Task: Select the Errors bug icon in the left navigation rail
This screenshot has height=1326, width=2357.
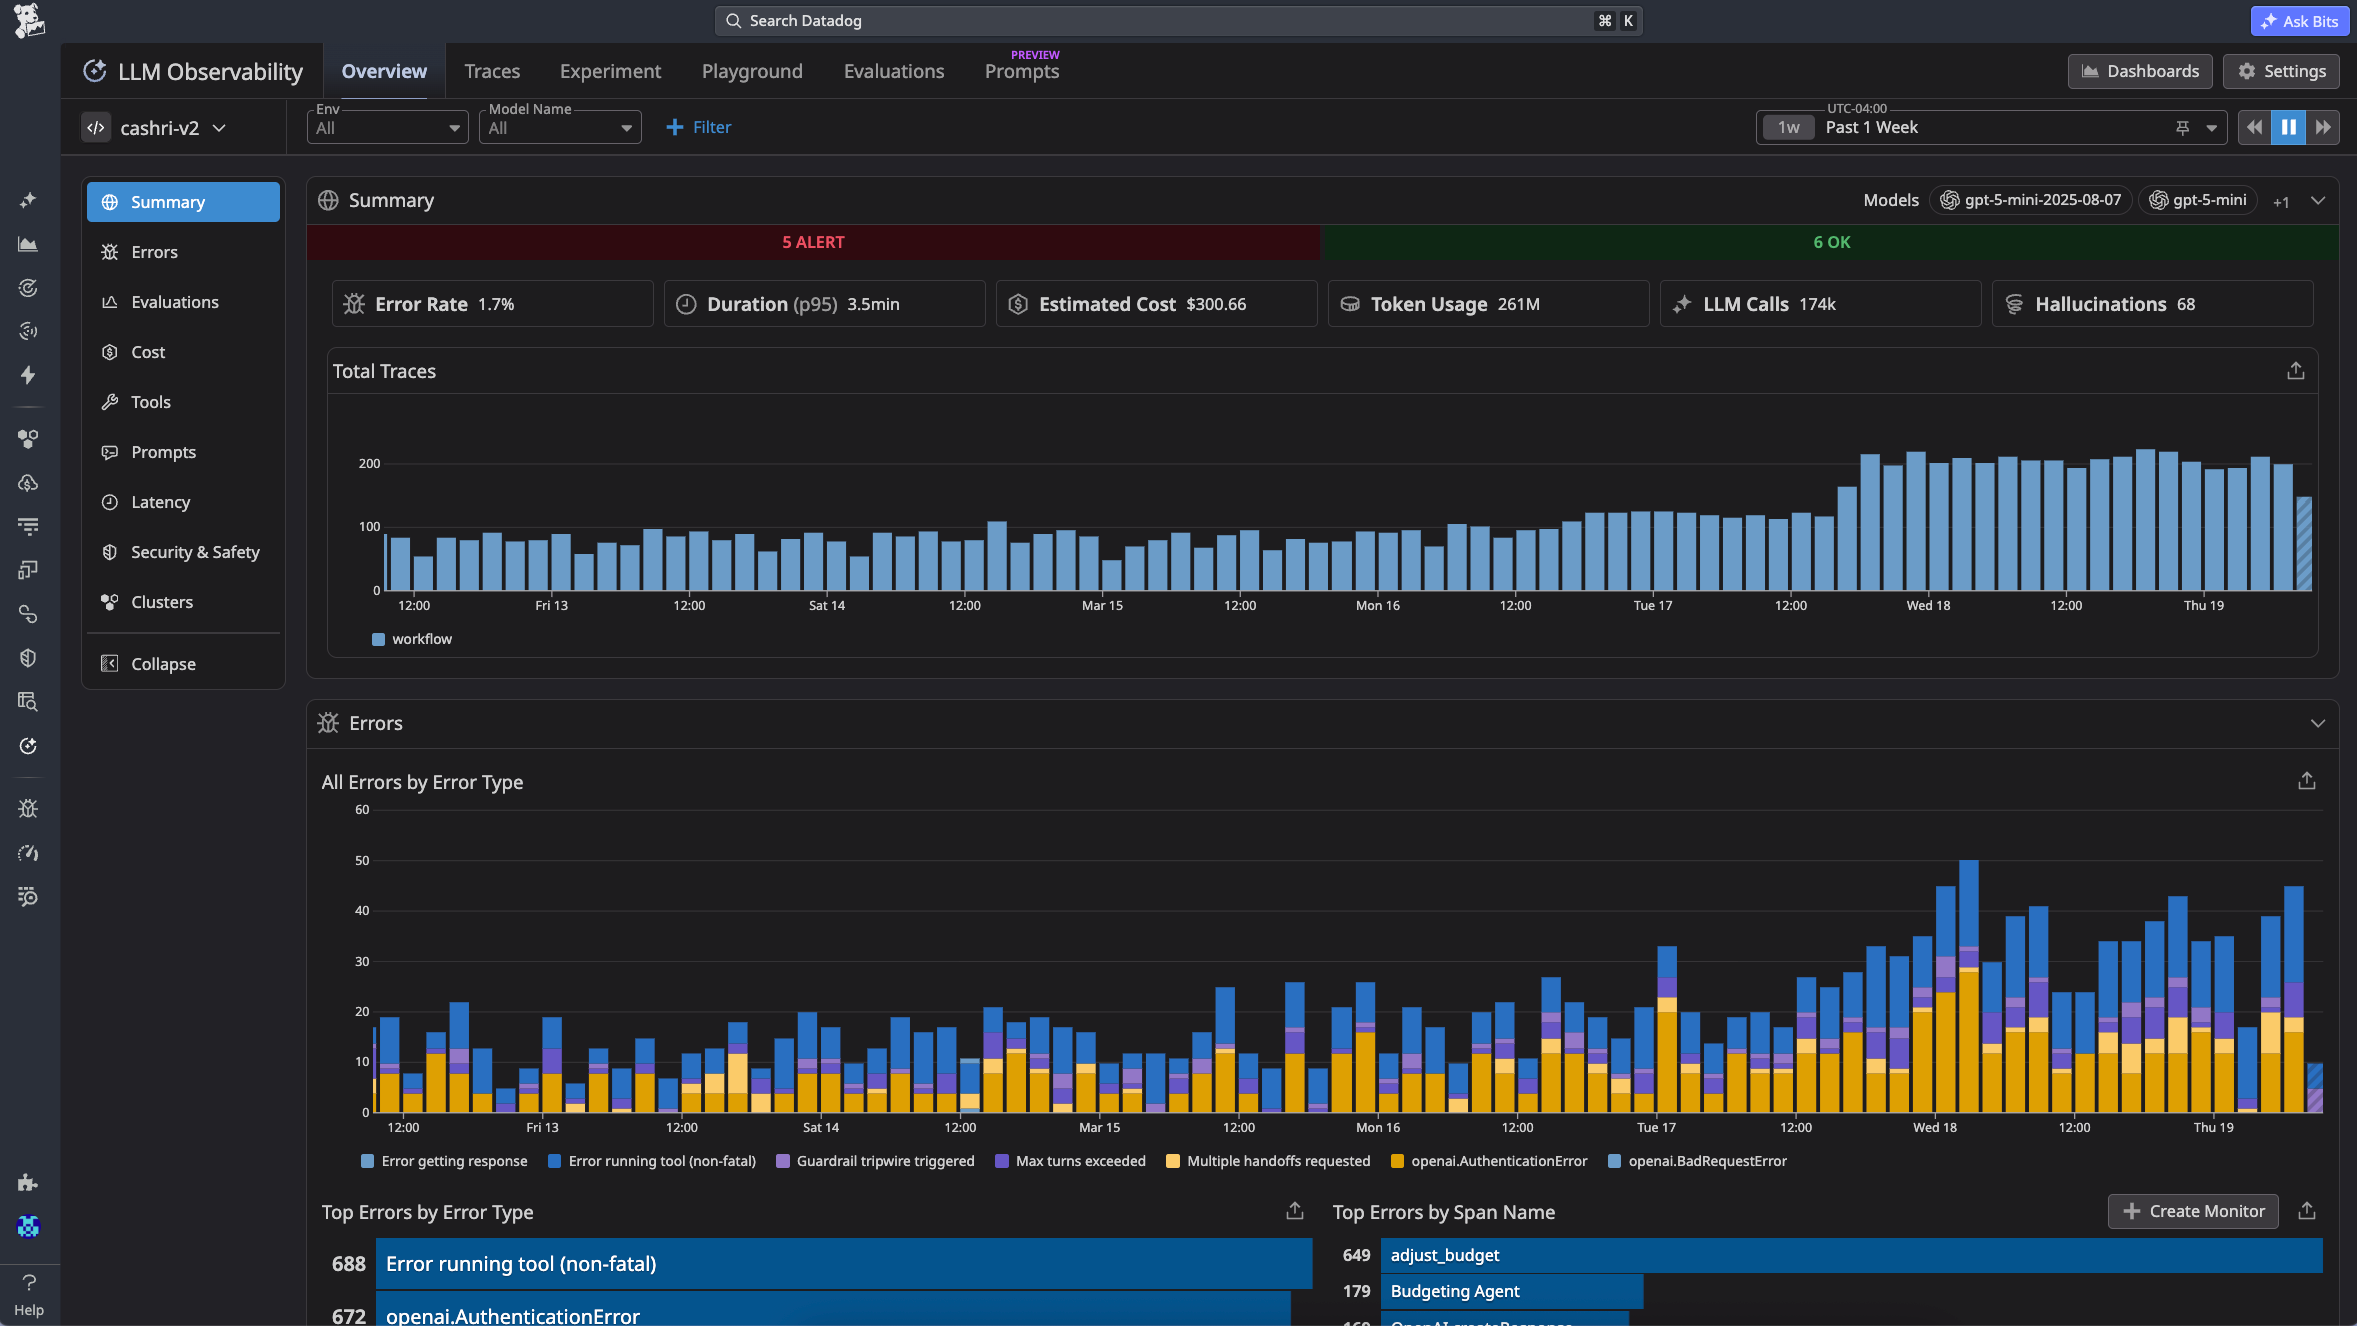Action: click(x=29, y=808)
